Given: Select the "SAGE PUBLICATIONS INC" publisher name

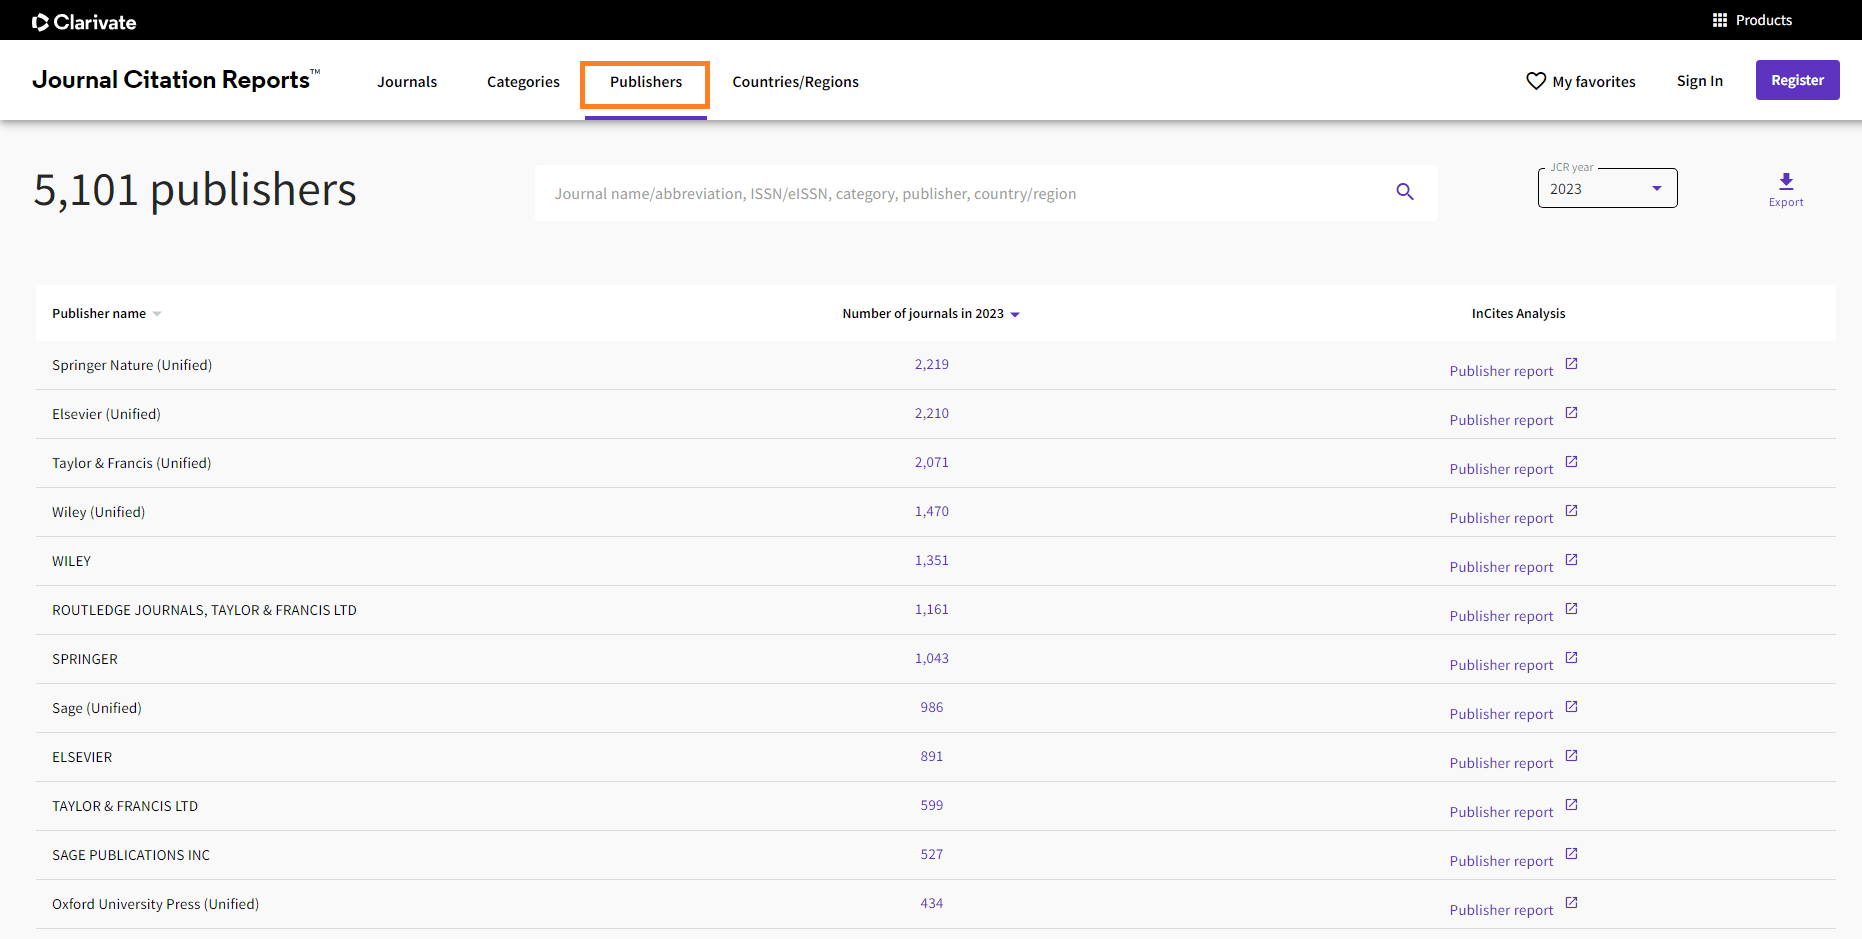Looking at the screenshot, I should [131, 855].
